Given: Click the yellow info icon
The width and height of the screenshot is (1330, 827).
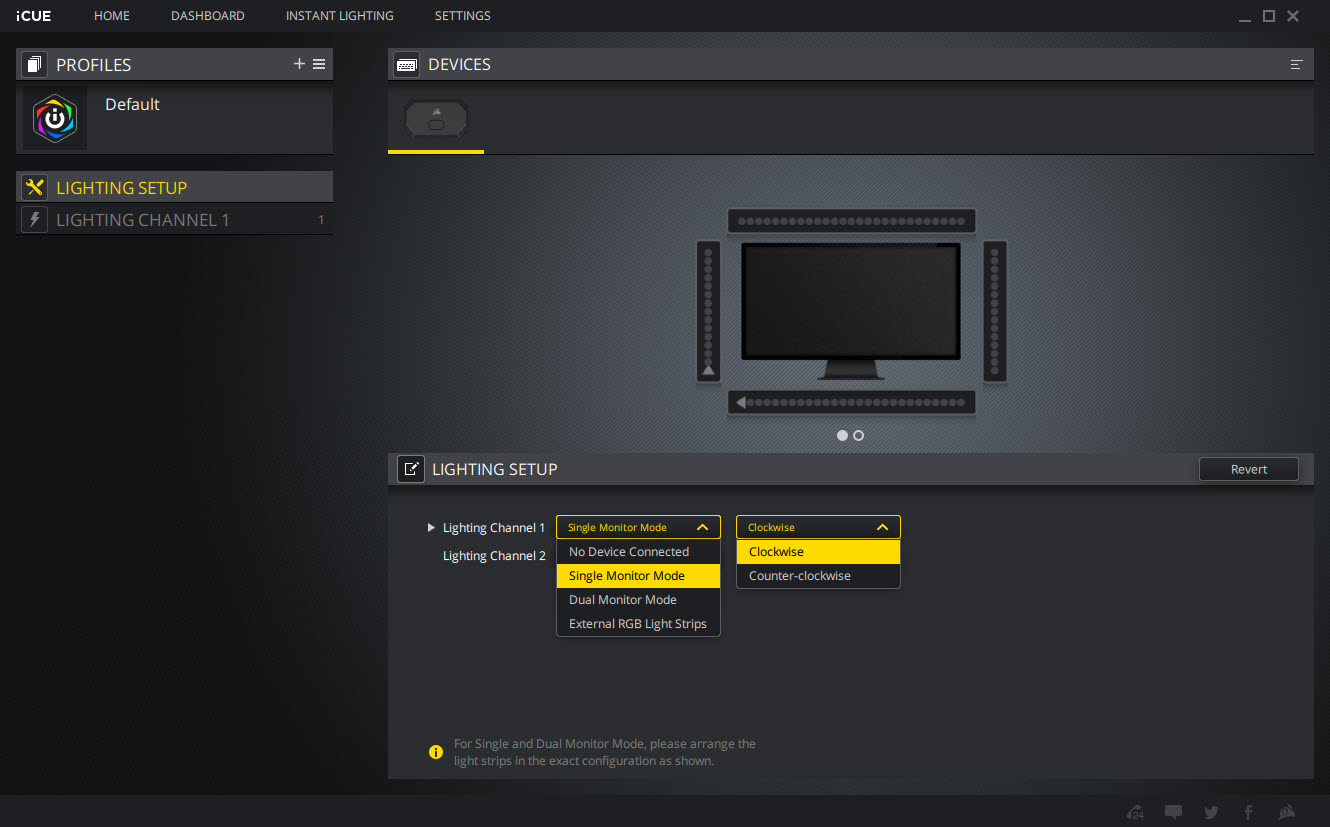Looking at the screenshot, I should pos(436,752).
